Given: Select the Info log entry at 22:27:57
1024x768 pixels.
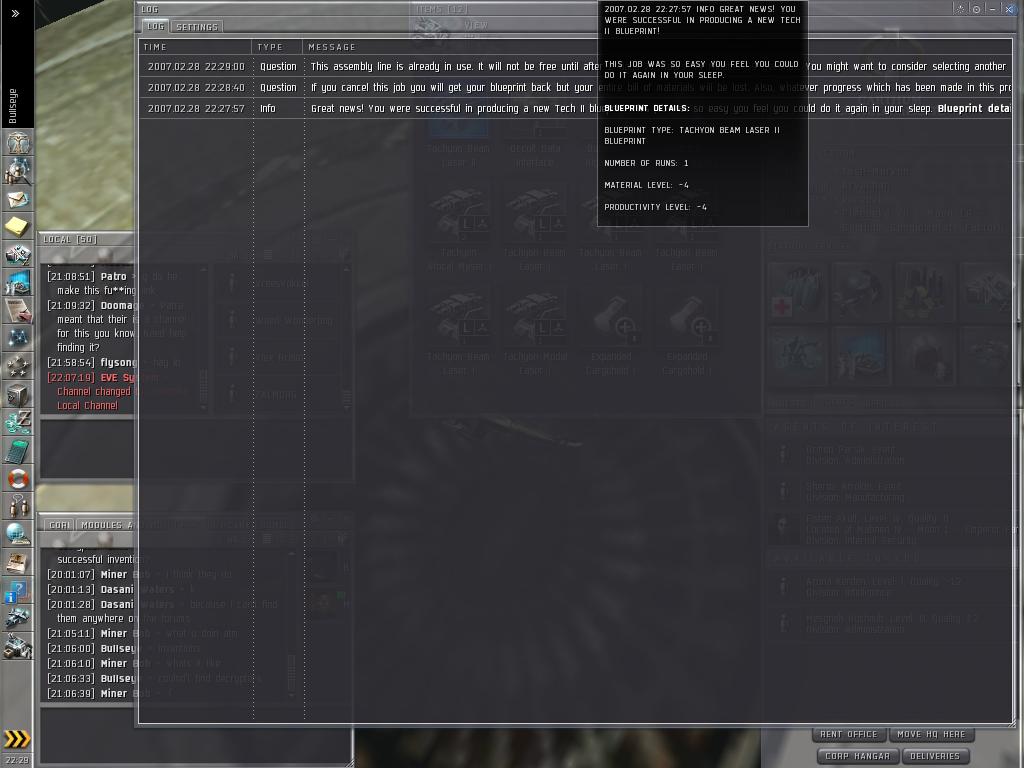Looking at the screenshot, I should tap(575, 108).
